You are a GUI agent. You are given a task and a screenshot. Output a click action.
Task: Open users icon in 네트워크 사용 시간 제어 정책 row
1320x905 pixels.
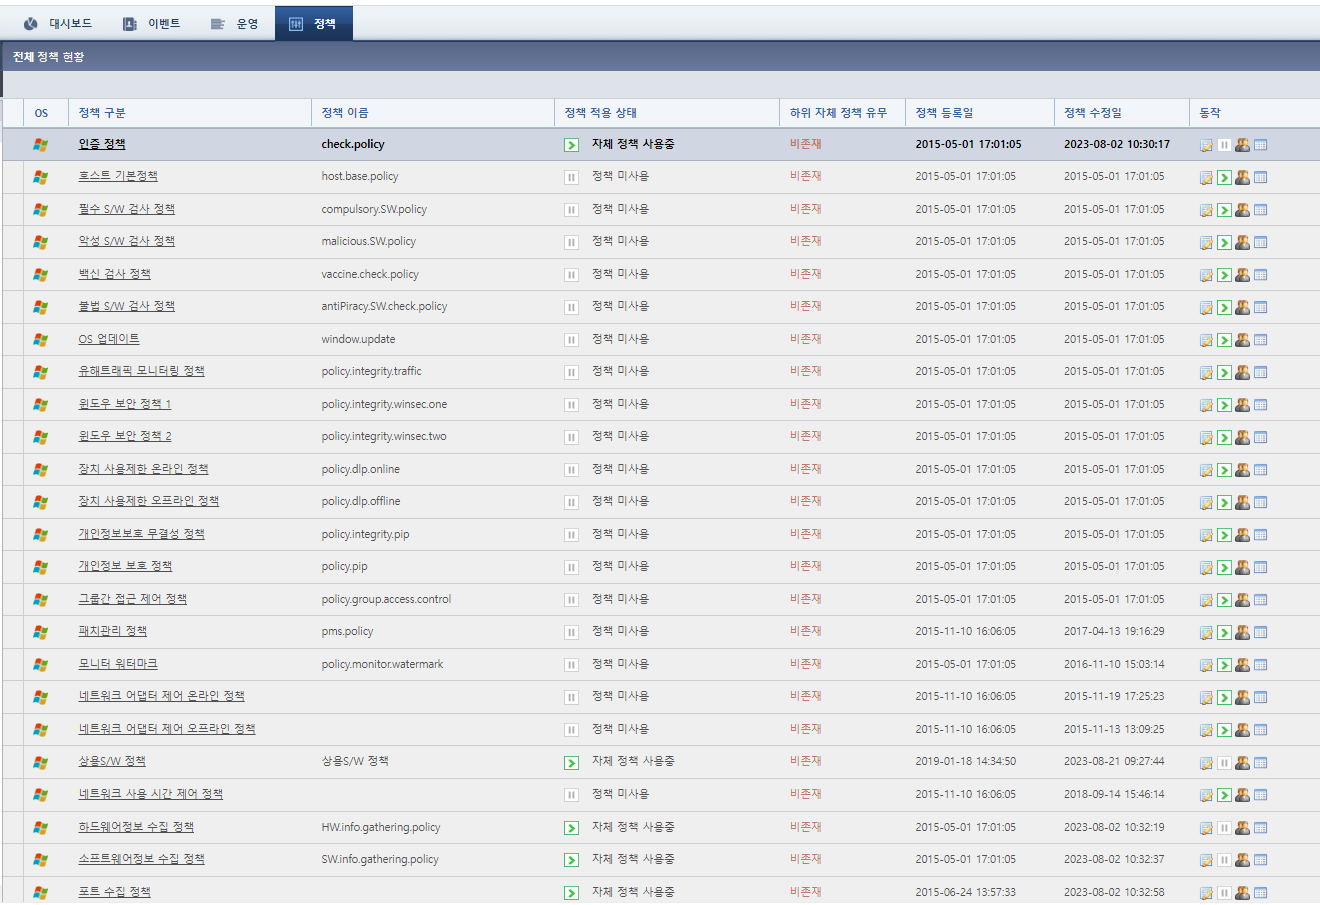click(x=1242, y=795)
